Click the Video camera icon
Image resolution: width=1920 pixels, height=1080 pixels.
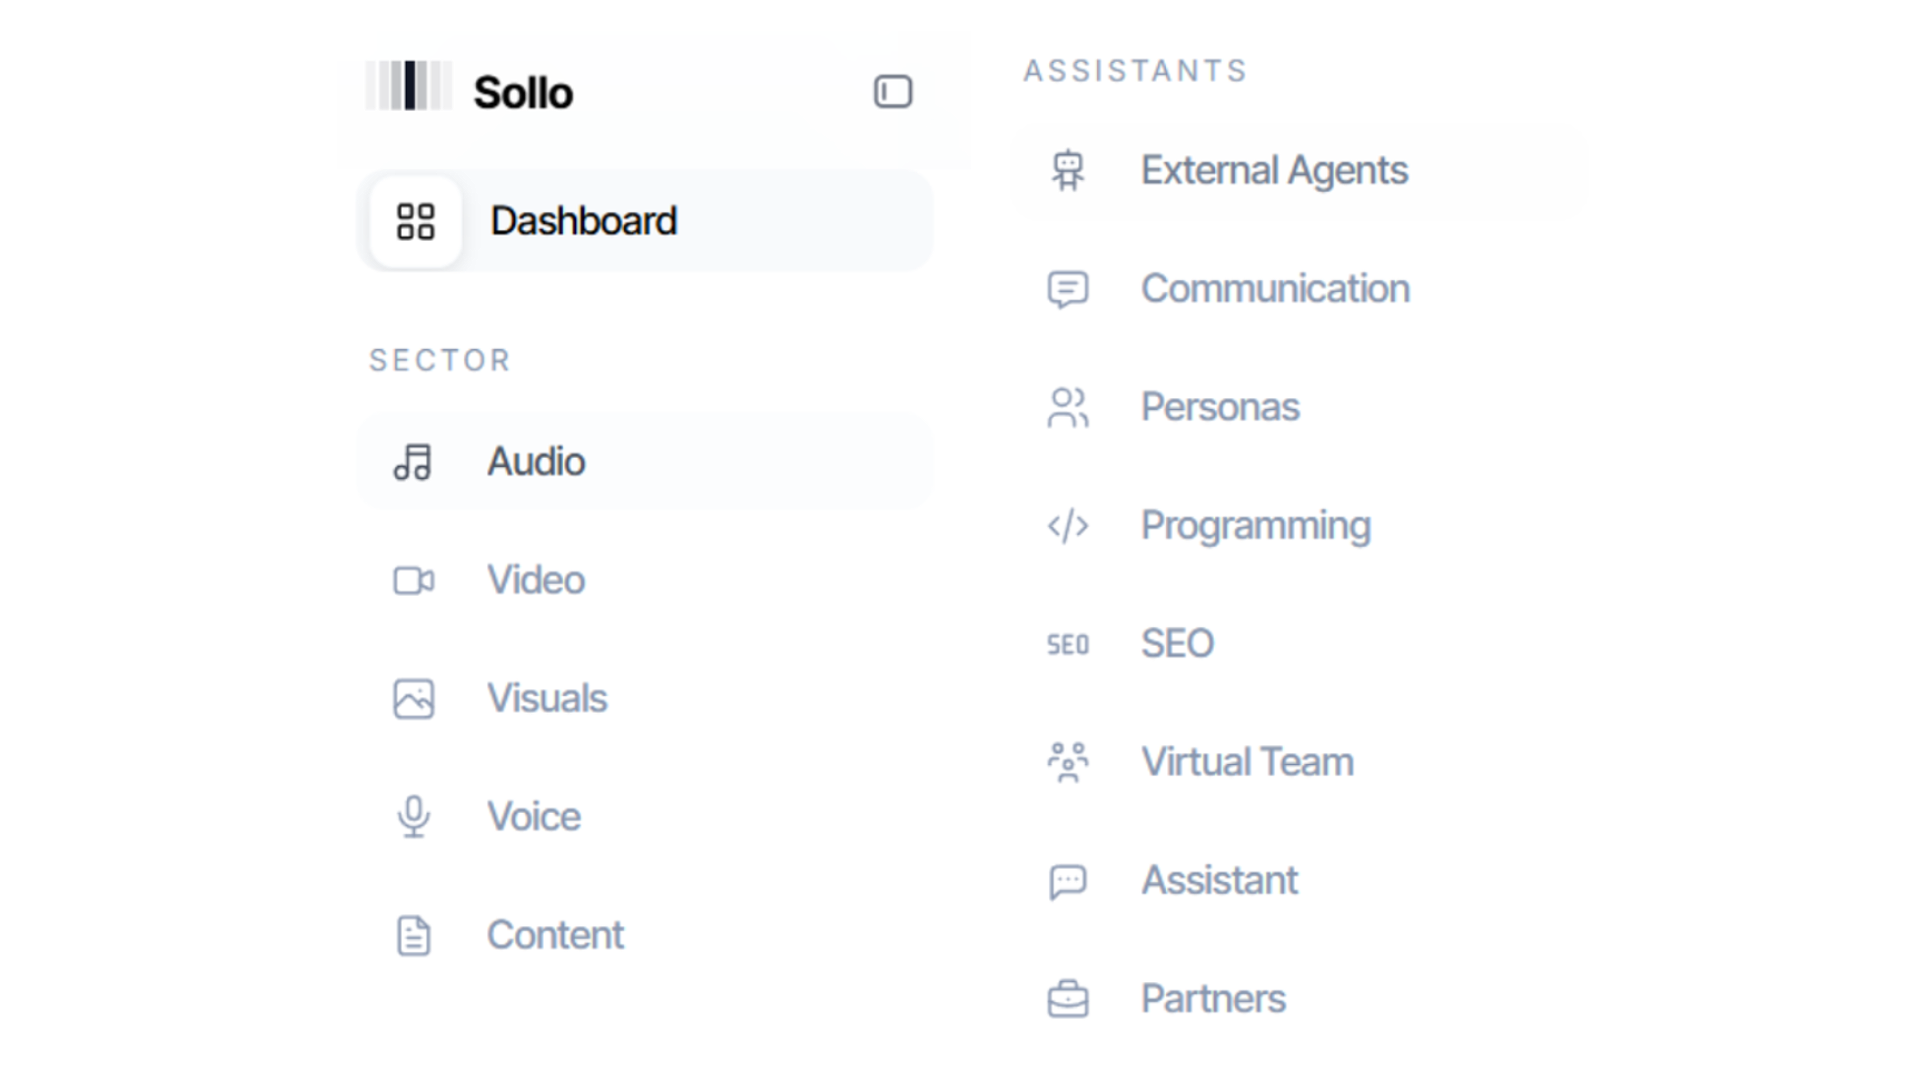click(413, 580)
